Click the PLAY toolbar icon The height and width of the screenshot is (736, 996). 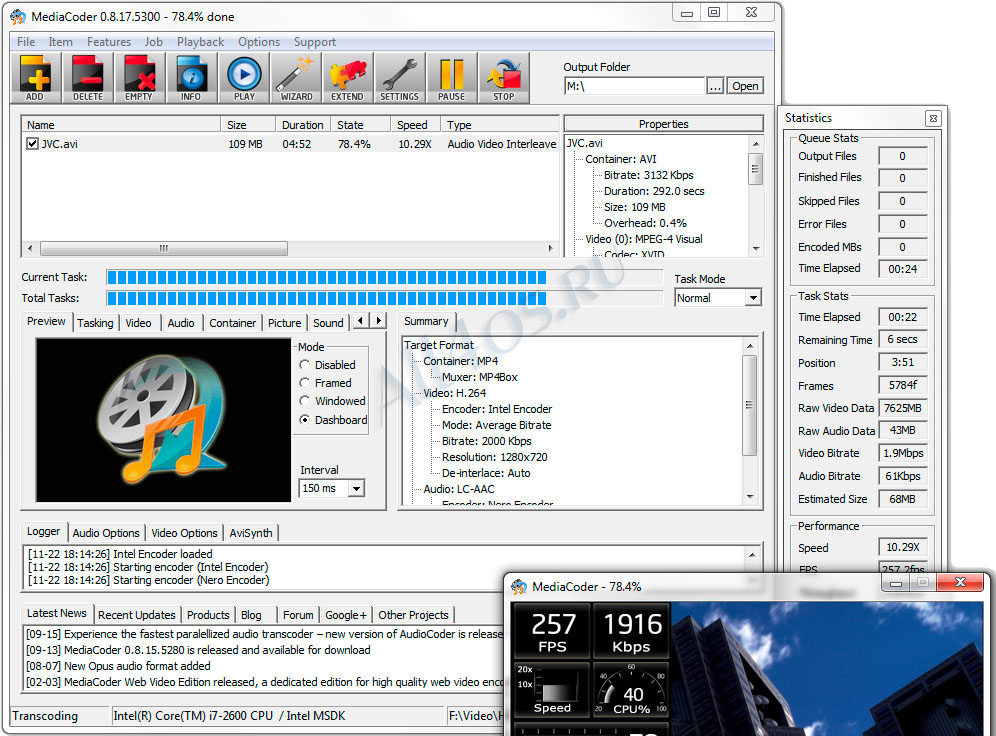(x=244, y=77)
